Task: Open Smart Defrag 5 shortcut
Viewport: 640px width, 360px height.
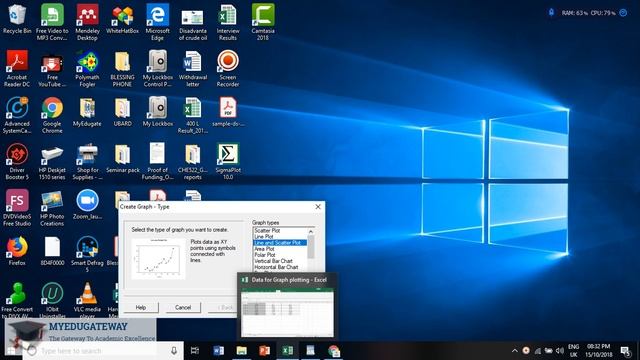Action: pos(87,255)
